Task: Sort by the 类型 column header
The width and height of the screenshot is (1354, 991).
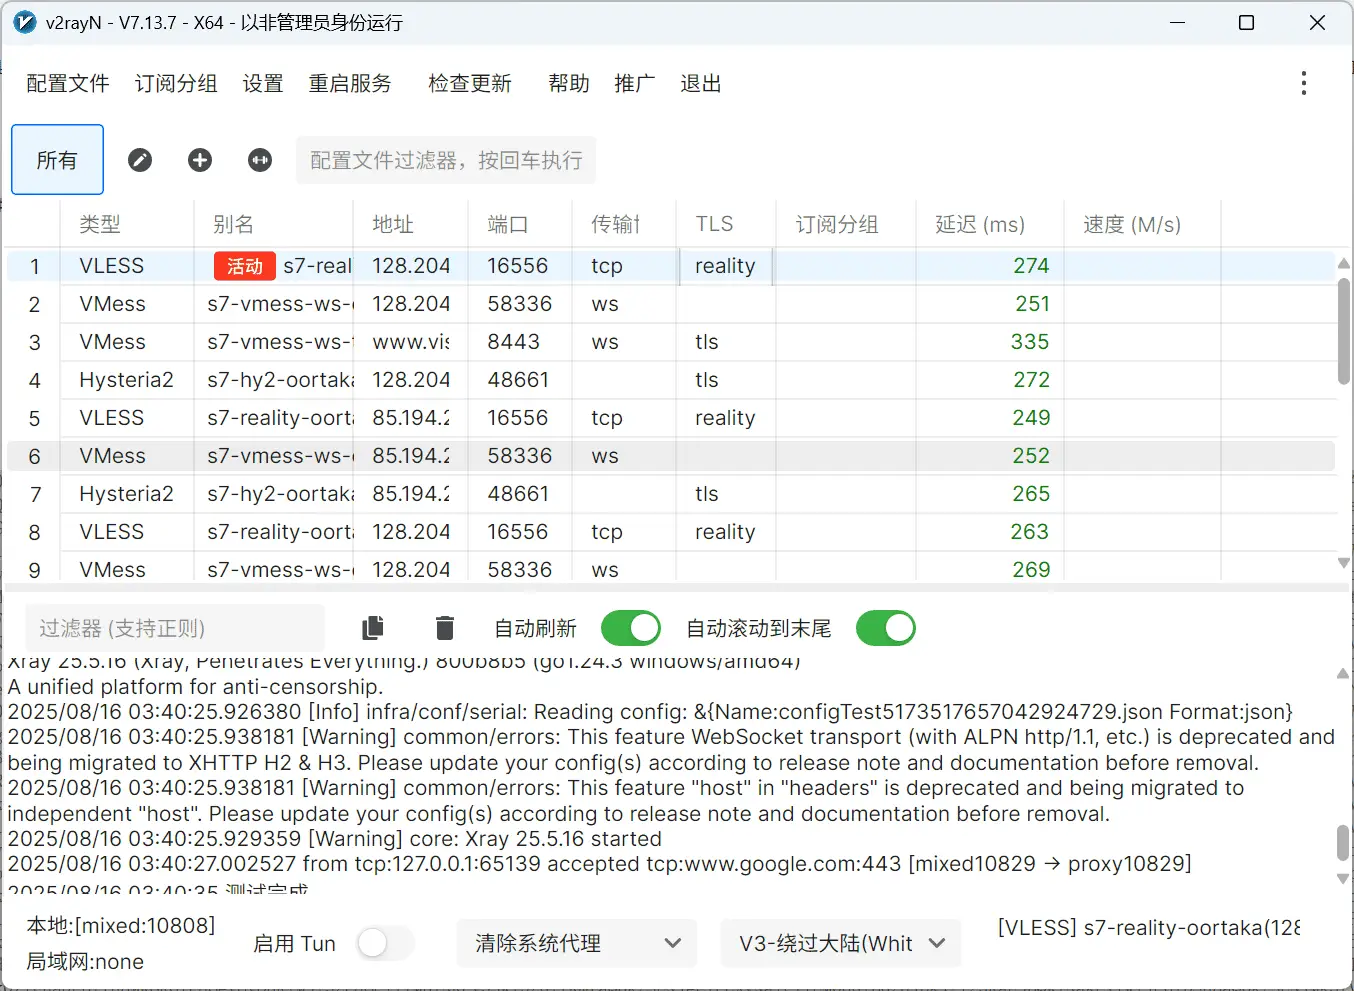Action: pos(127,224)
